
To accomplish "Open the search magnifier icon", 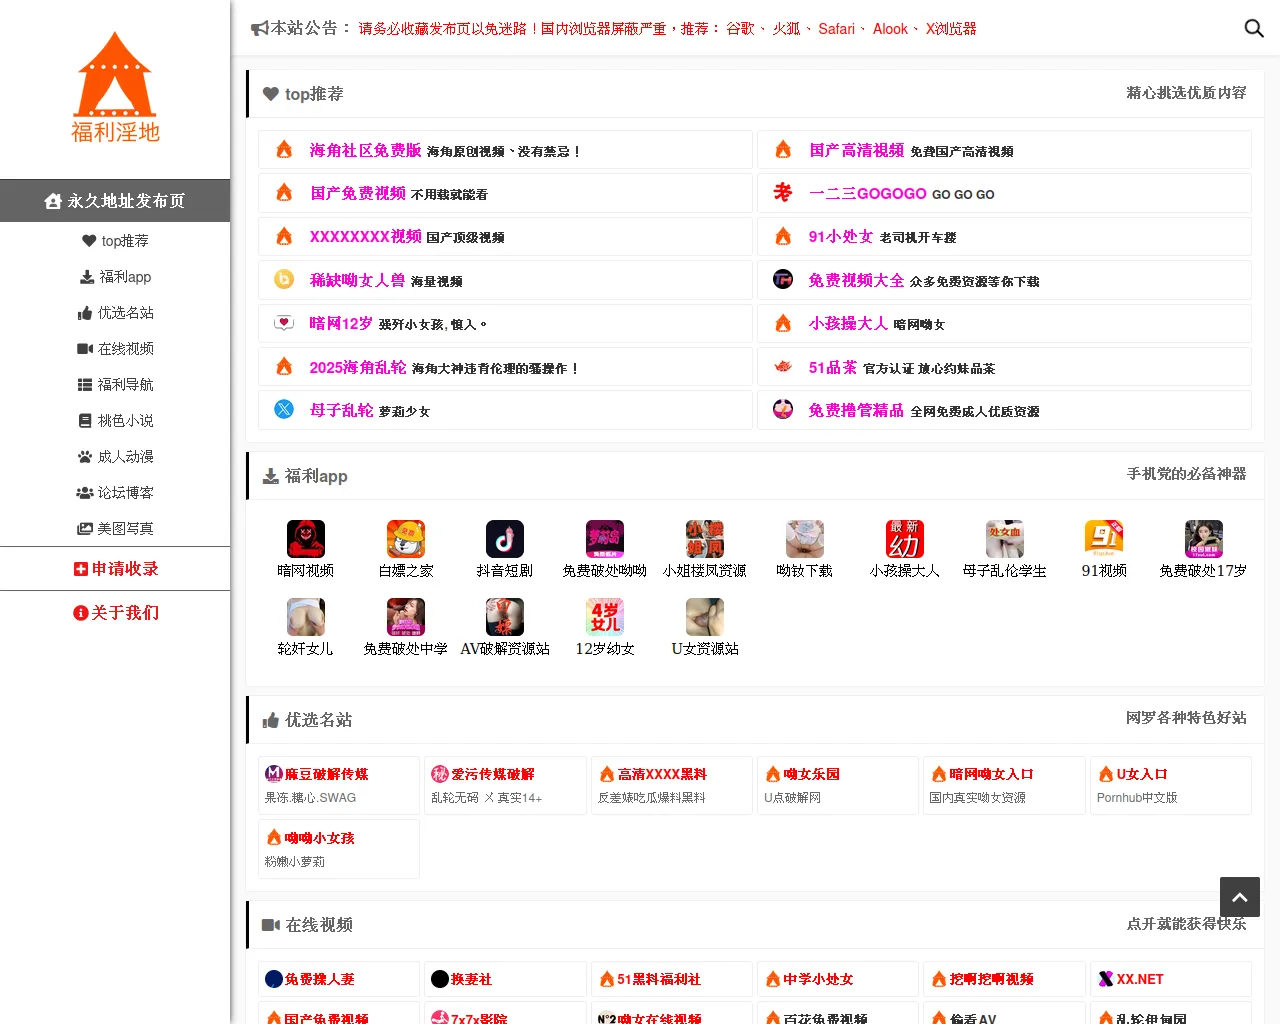I will click(1254, 29).
